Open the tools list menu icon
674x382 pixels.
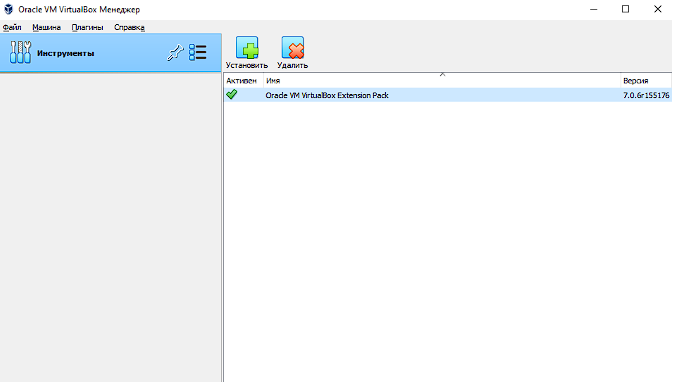[198, 52]
